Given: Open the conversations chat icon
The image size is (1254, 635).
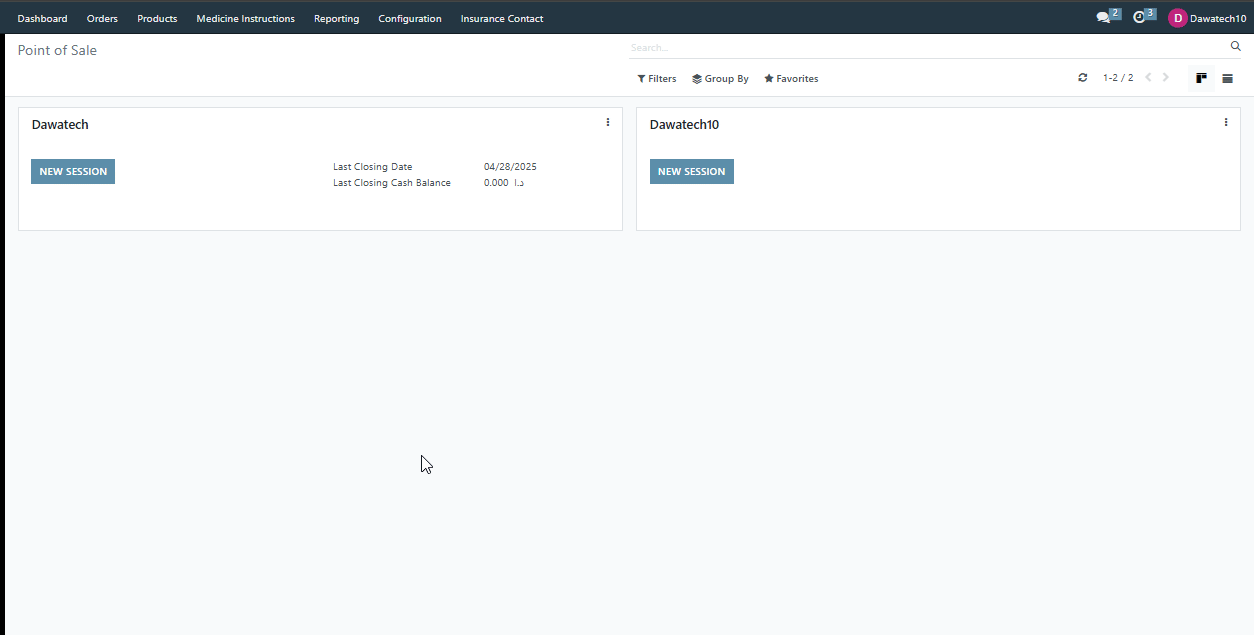Looking at the screenshot, I should pyautogui.click(x=1104, y=18).
